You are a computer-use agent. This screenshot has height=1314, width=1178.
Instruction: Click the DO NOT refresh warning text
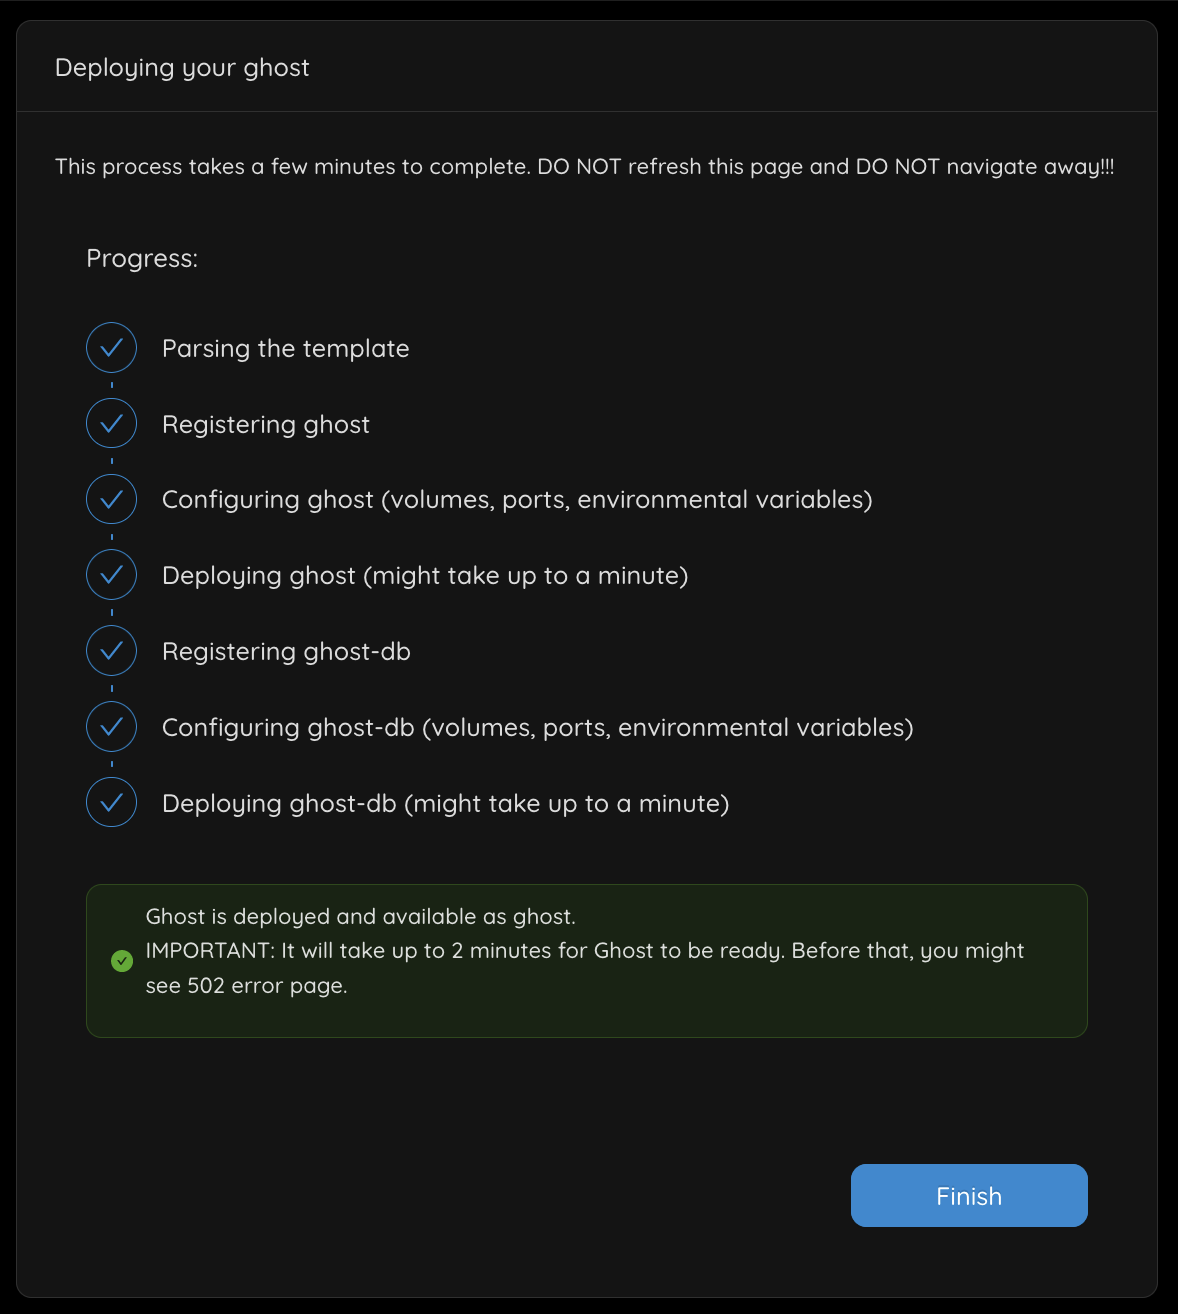tap(584, 166)
